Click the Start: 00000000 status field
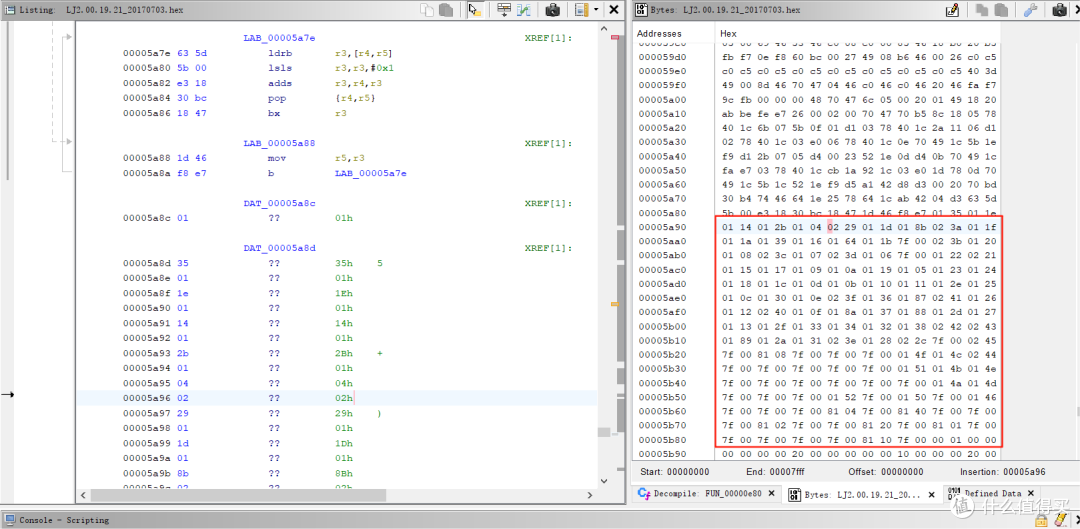 (x=674, y=472)
